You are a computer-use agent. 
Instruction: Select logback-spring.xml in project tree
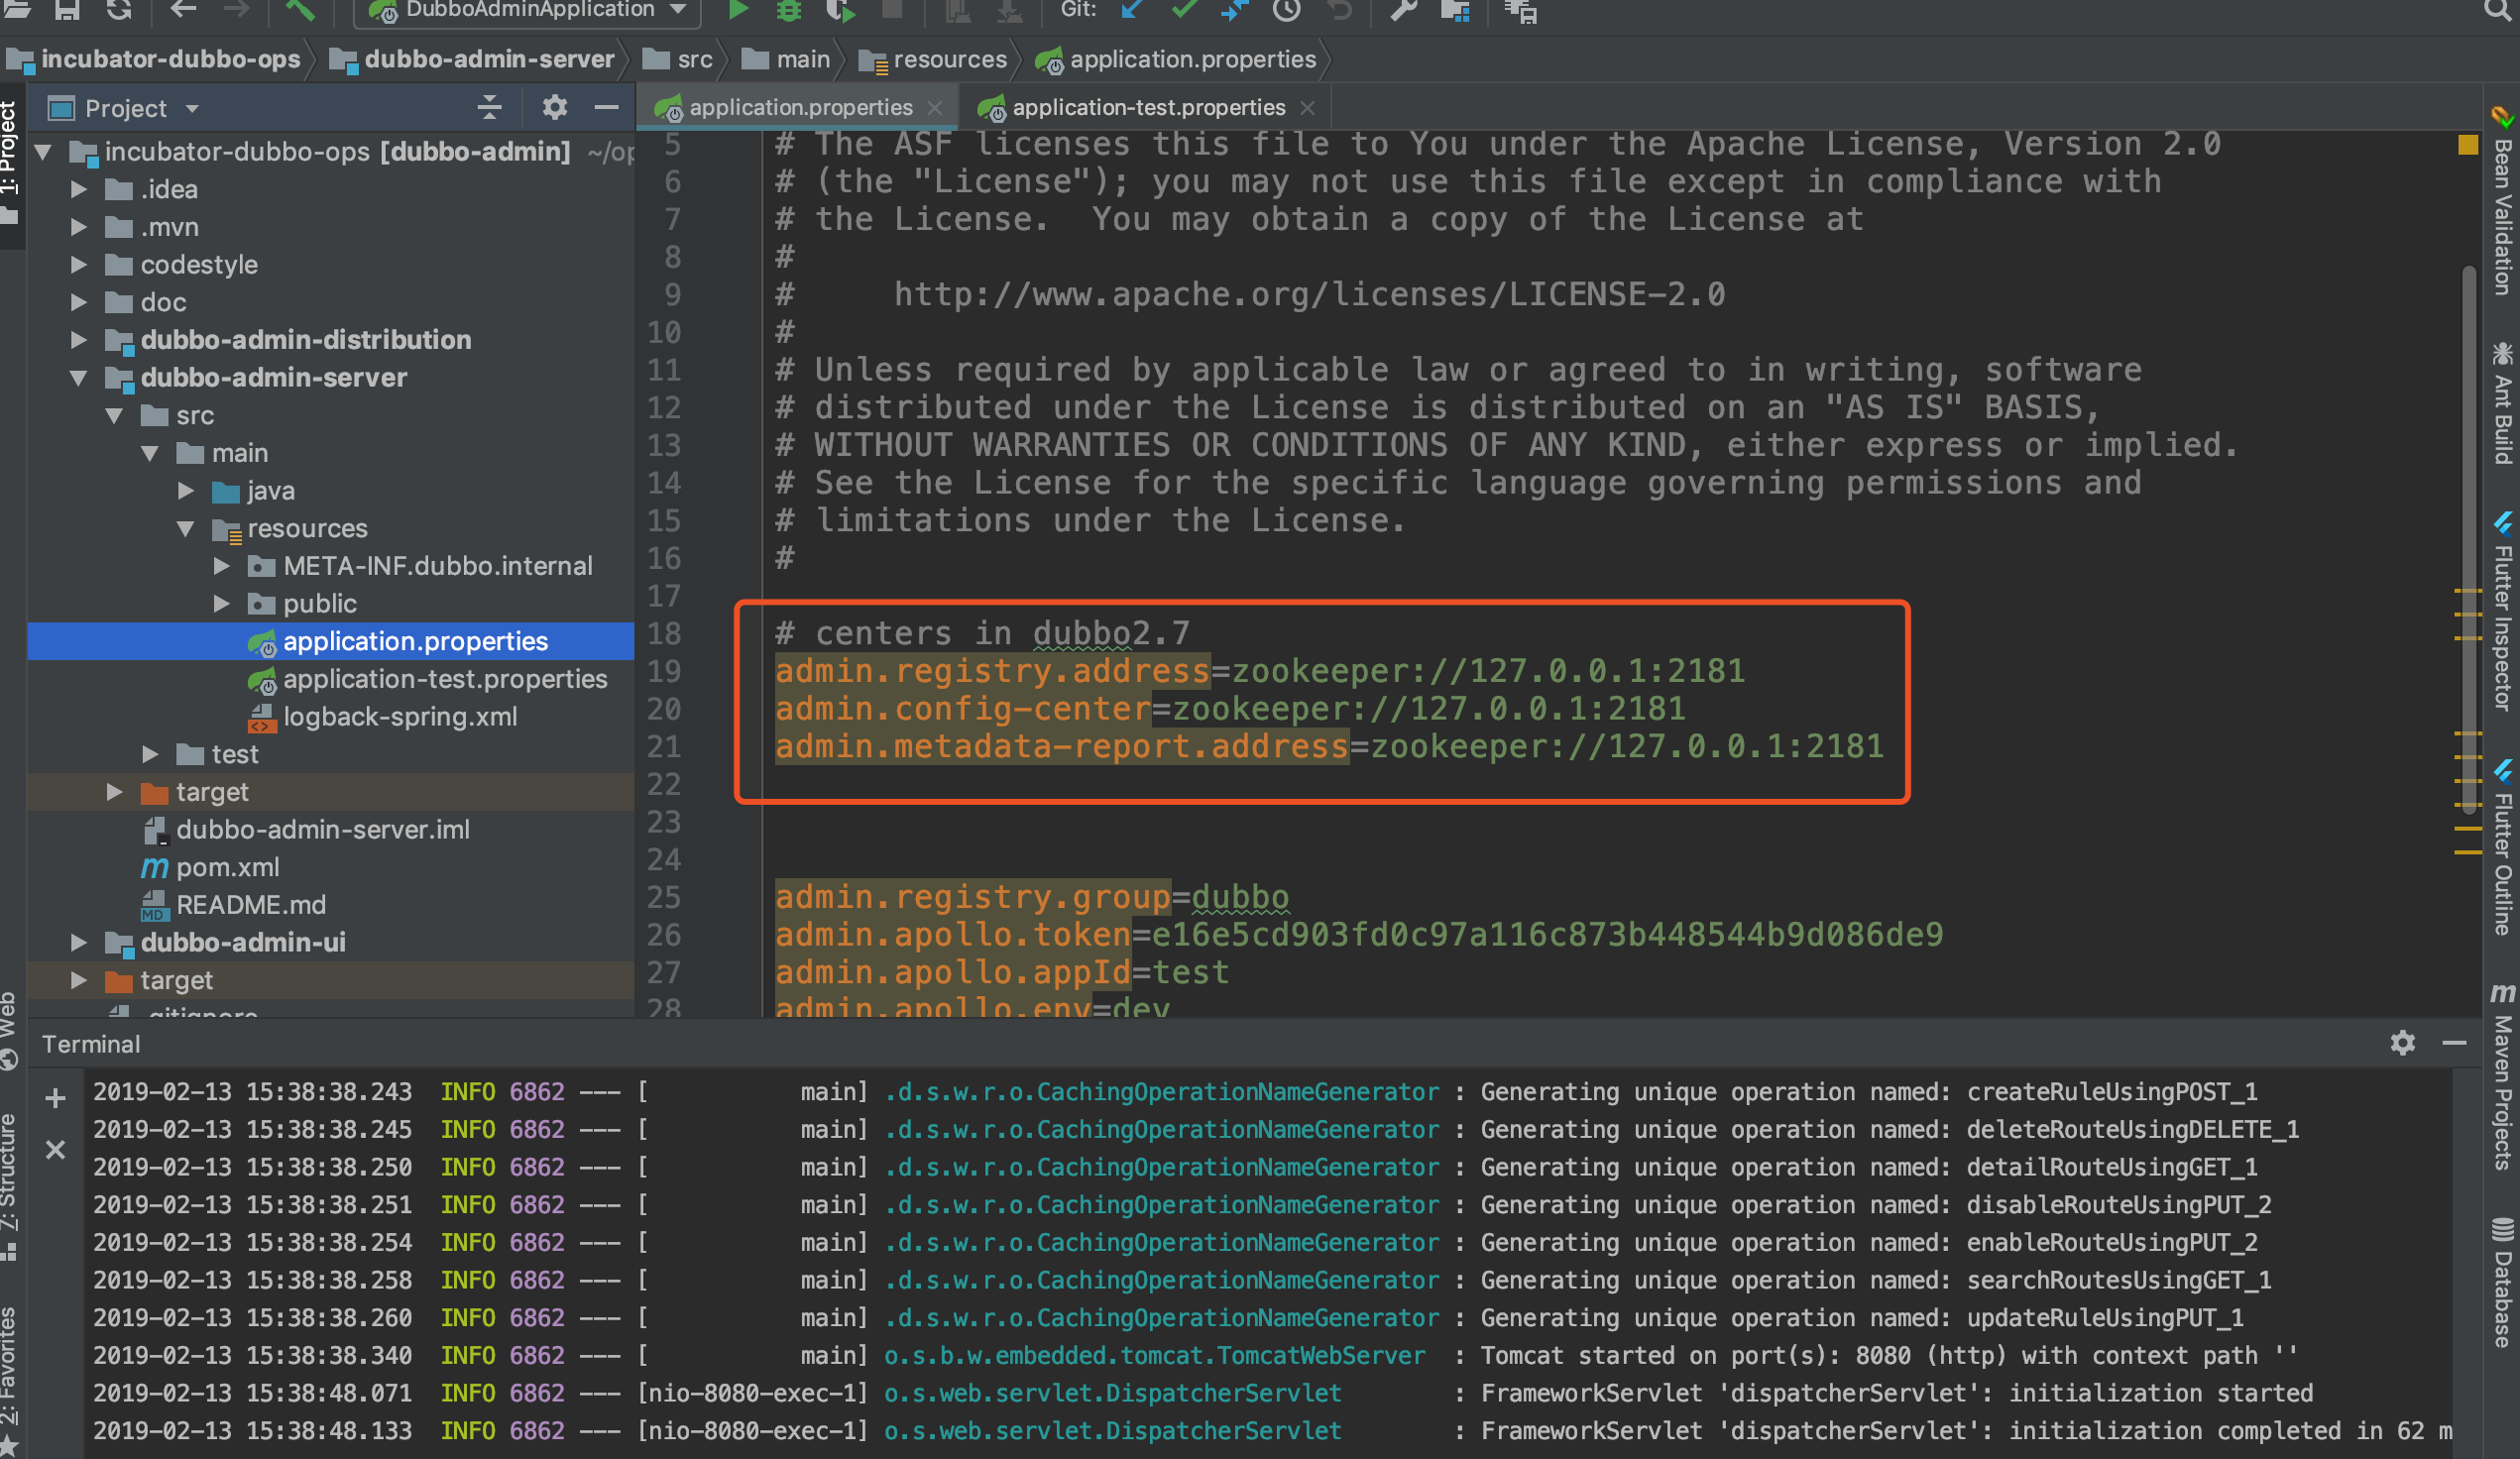coord(399,716)
